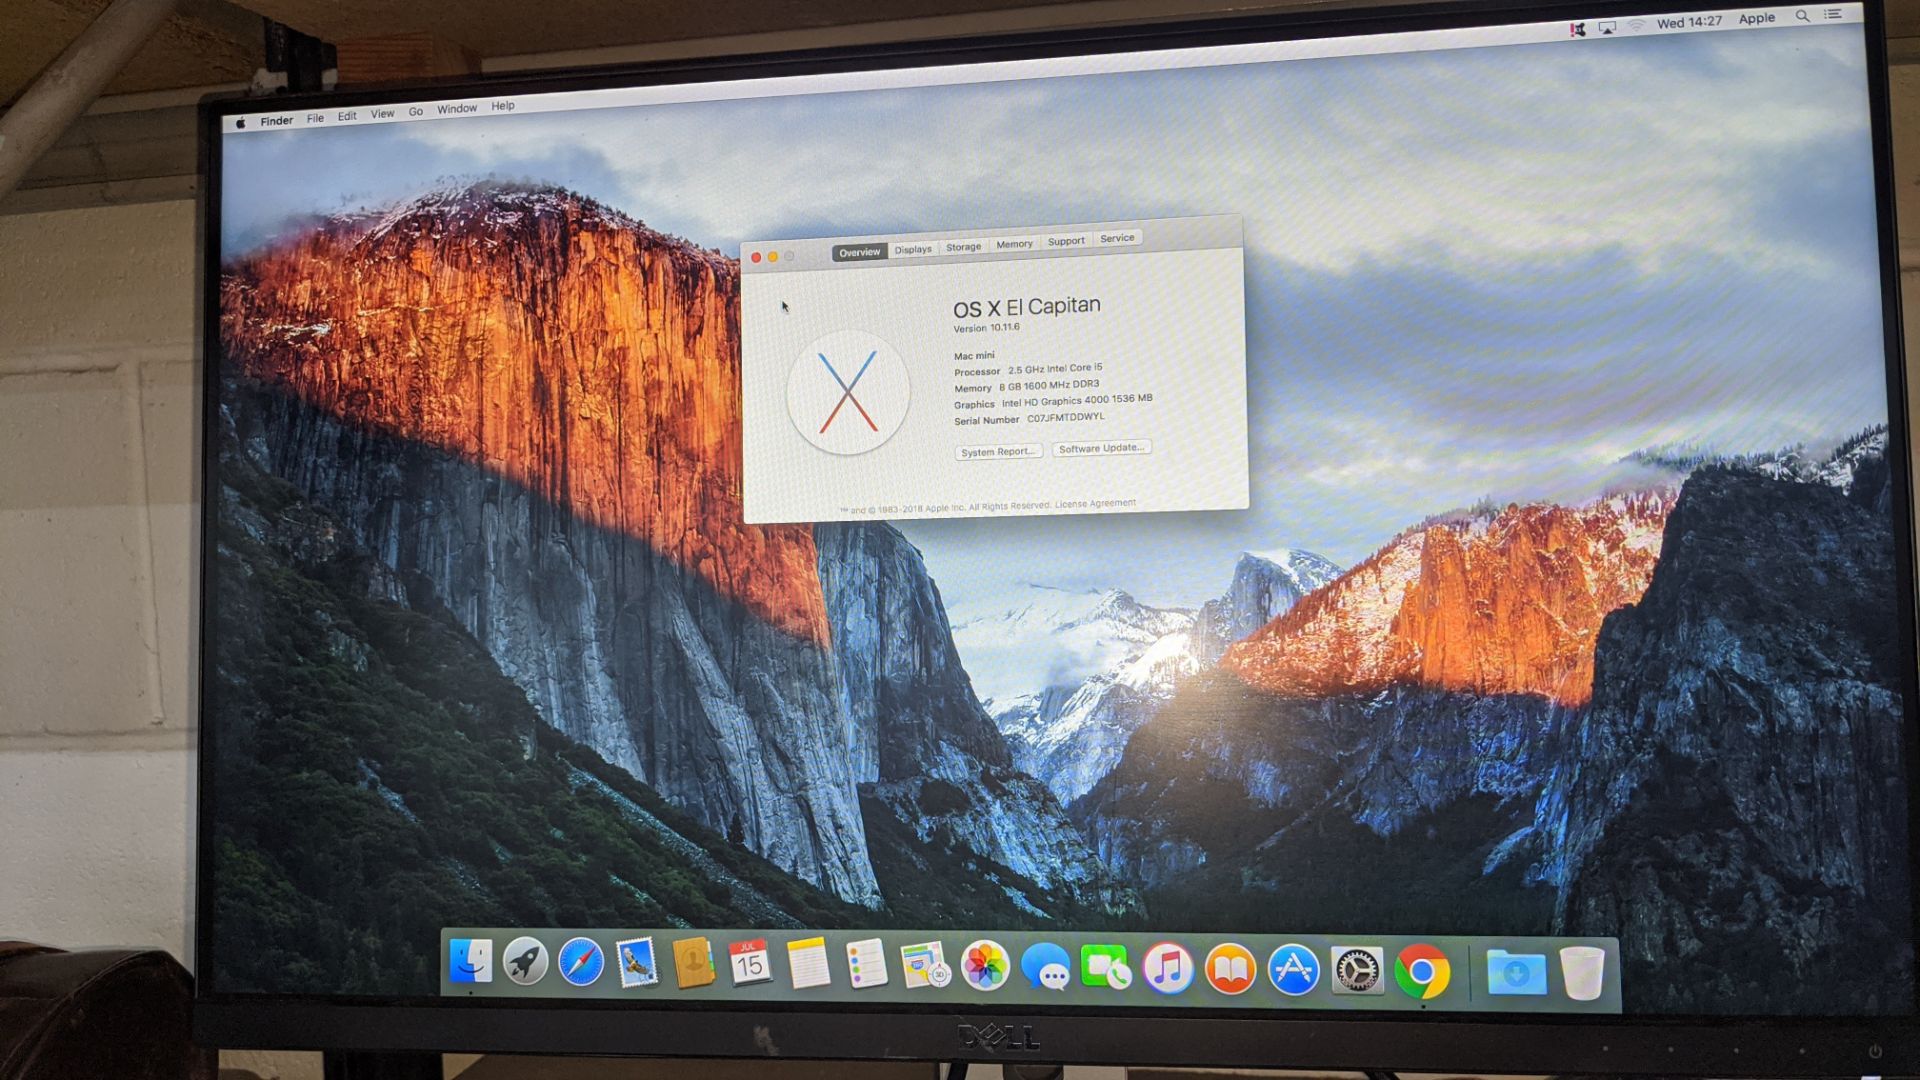
Task: Close the About This Mac window
Action: 756,258
